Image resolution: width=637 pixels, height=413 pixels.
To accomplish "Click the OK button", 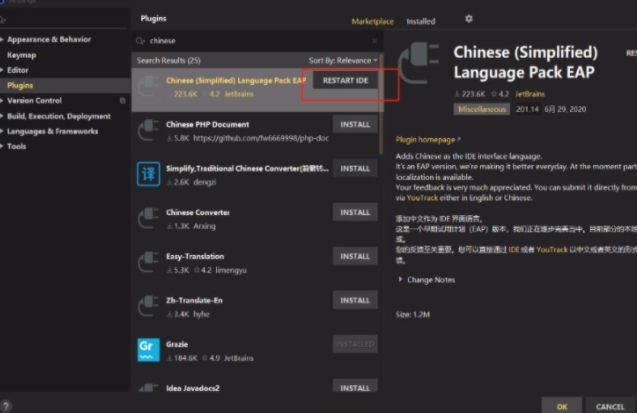I will (562, 406).
